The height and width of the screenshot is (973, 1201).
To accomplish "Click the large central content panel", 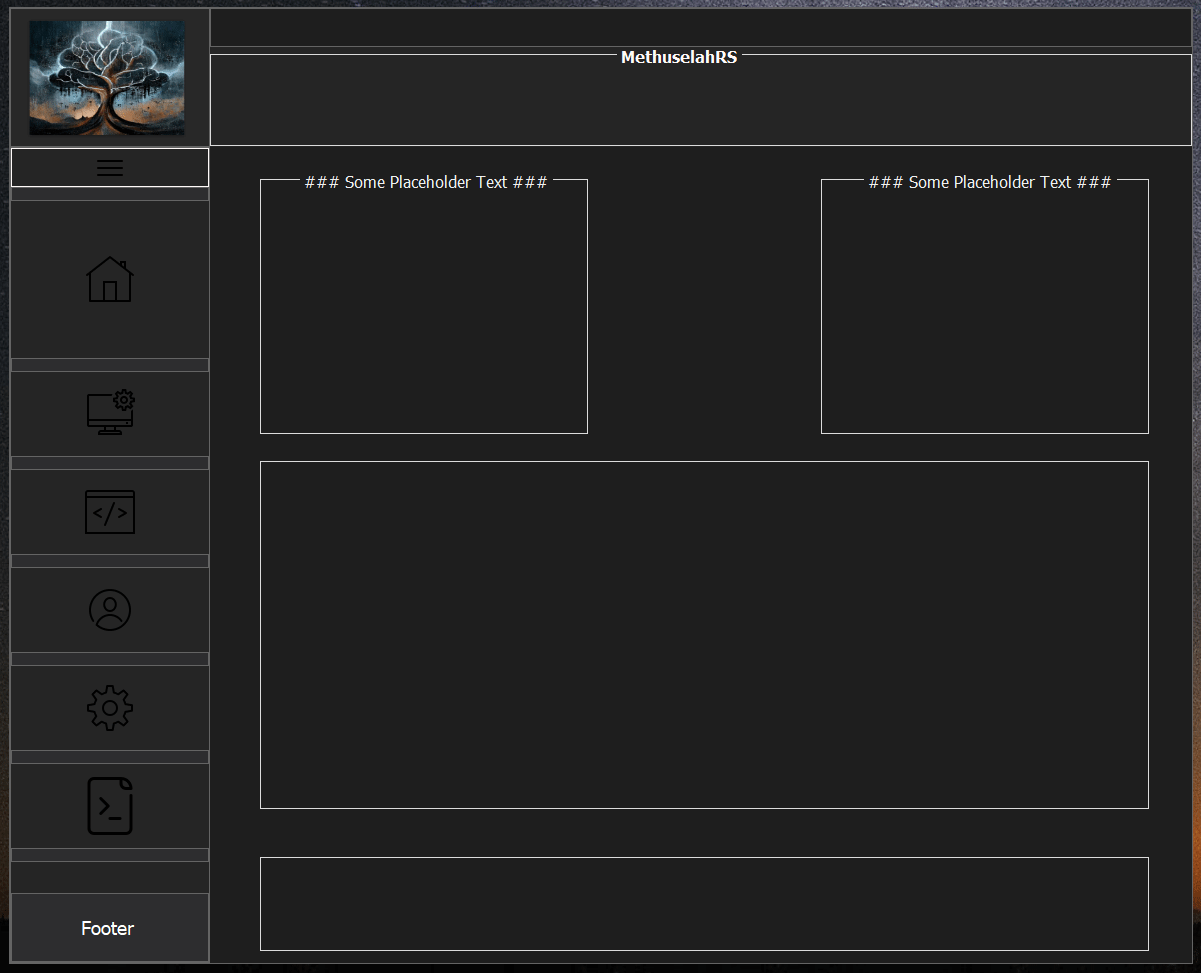I will (704, 634).
